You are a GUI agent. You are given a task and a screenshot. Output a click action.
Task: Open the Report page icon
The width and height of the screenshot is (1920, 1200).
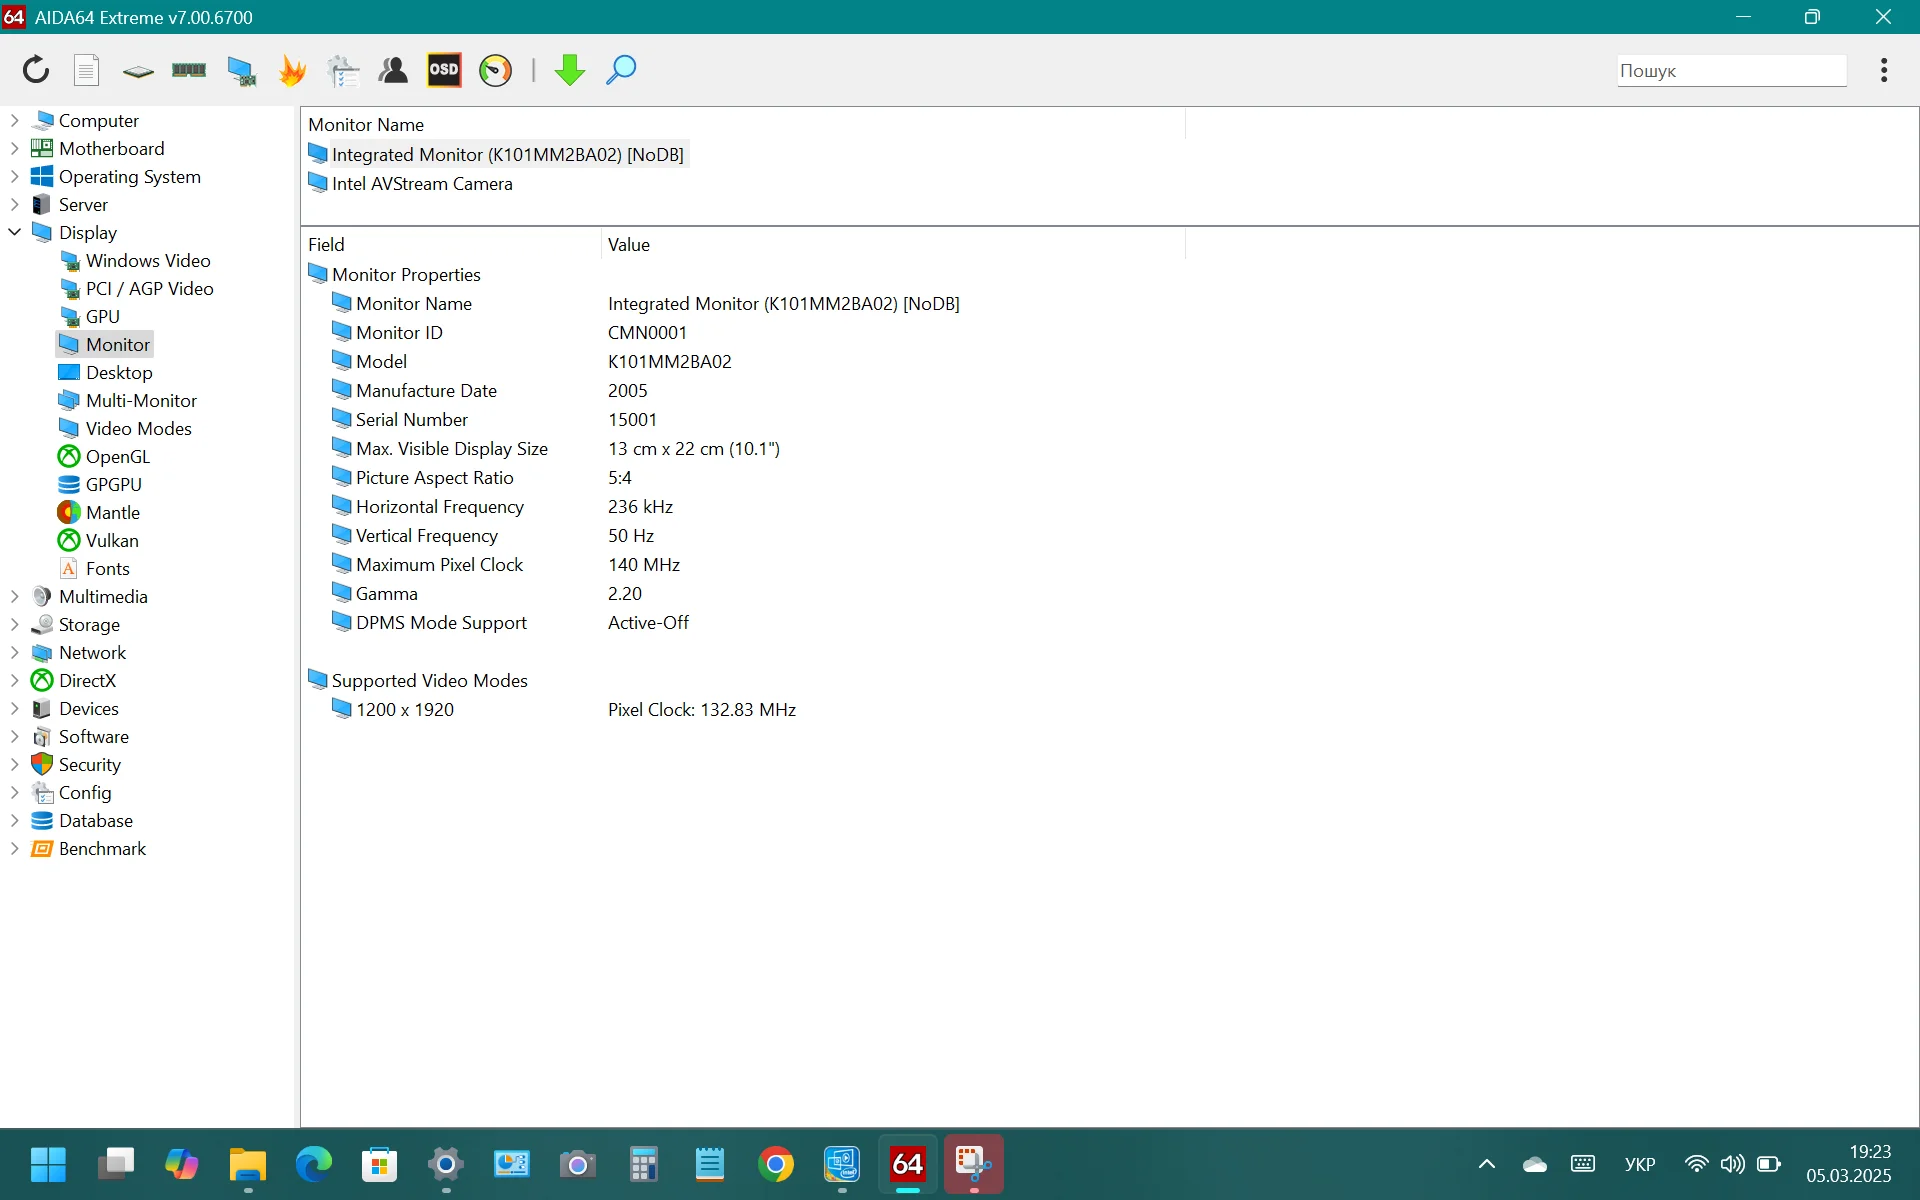pos(87,70)
